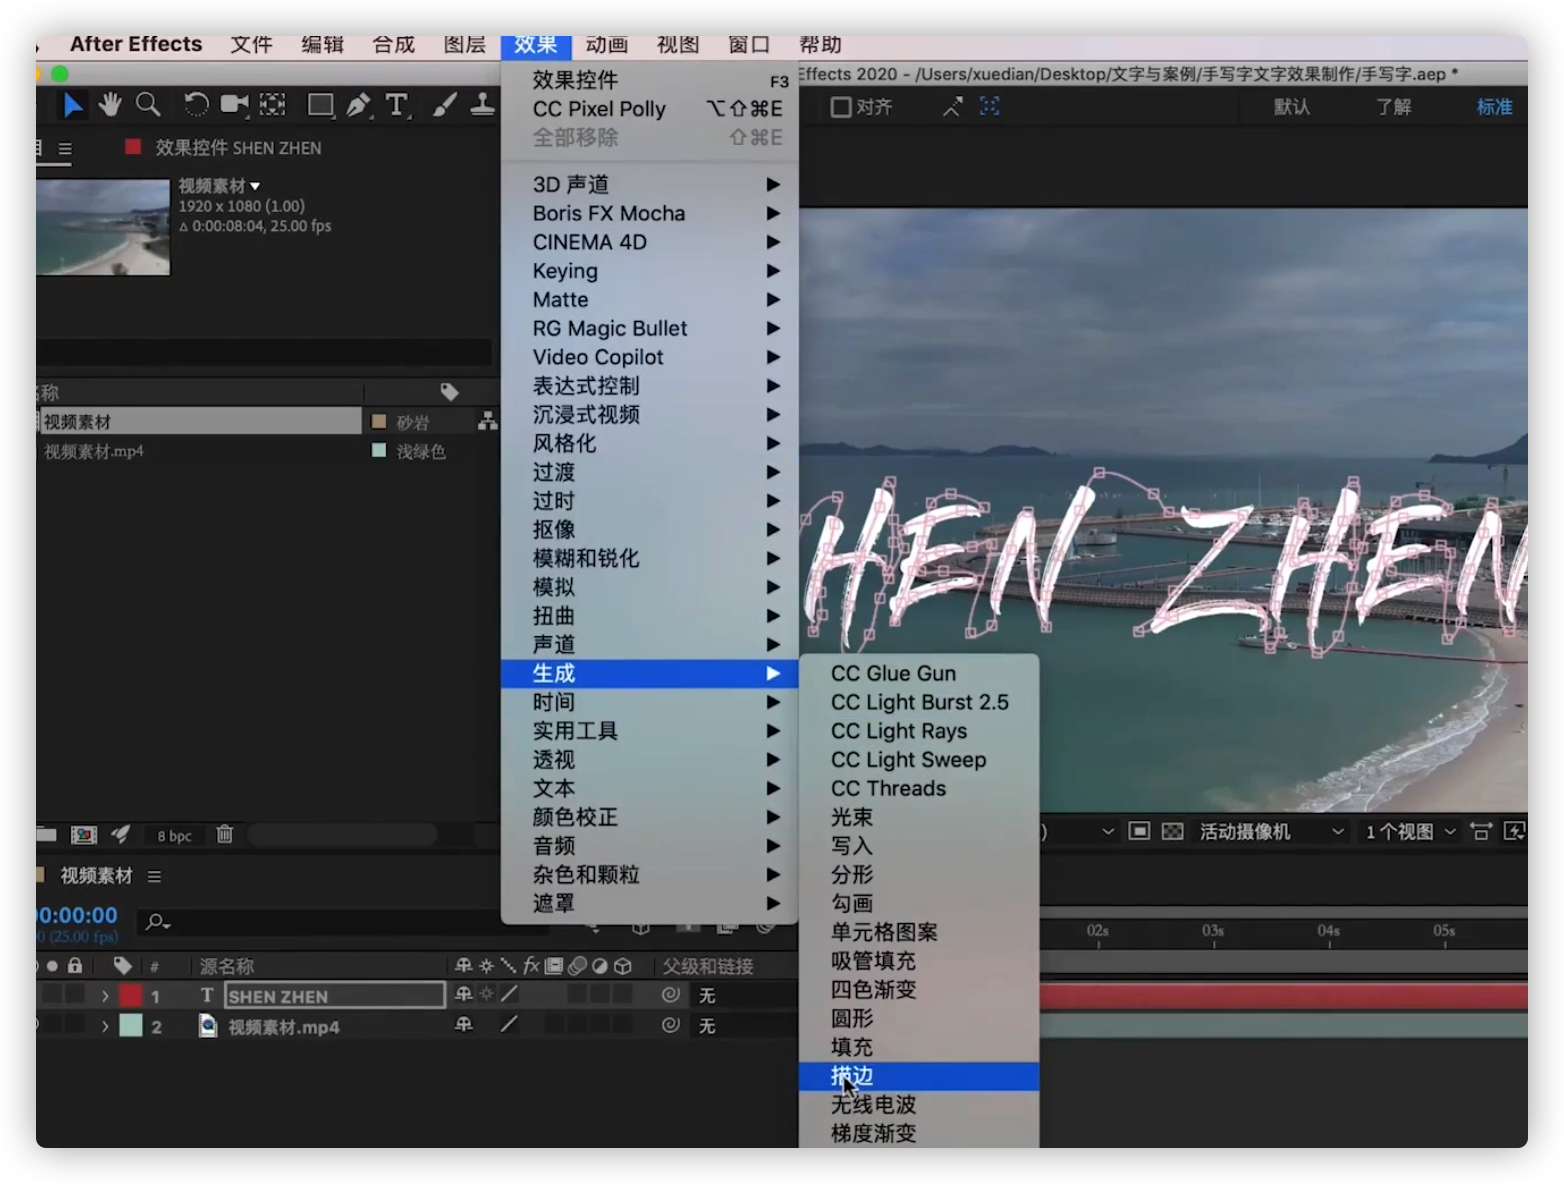Open the 文件 menu in menu bar
This screenshot has width=1564, height=1184.
pyautogui.click(x=251, y=45)
